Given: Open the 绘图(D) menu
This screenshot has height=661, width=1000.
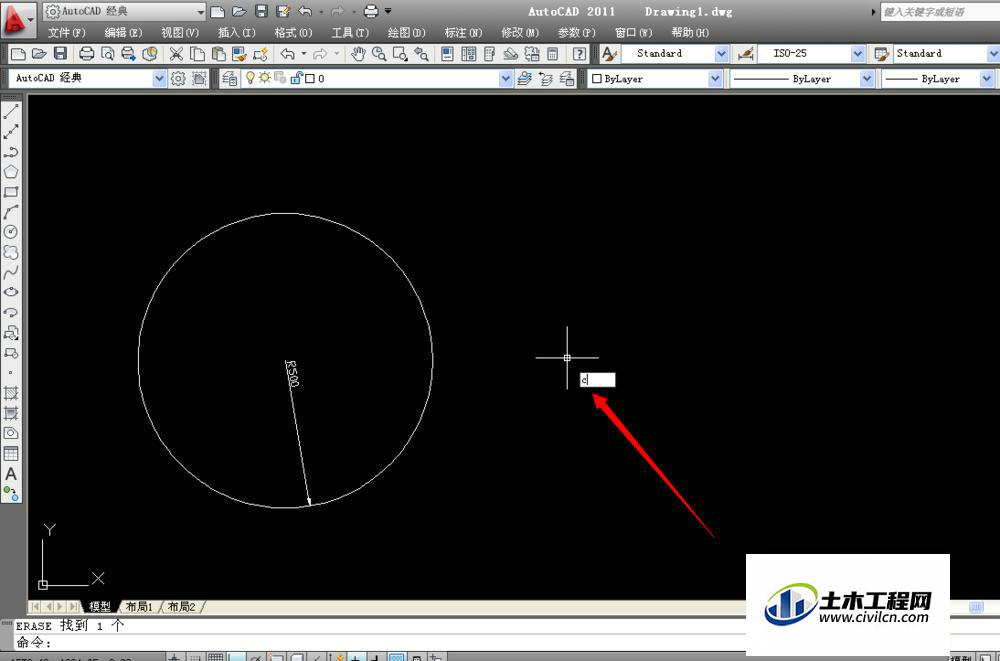Looking at the screenshot, I should (406, 33).
